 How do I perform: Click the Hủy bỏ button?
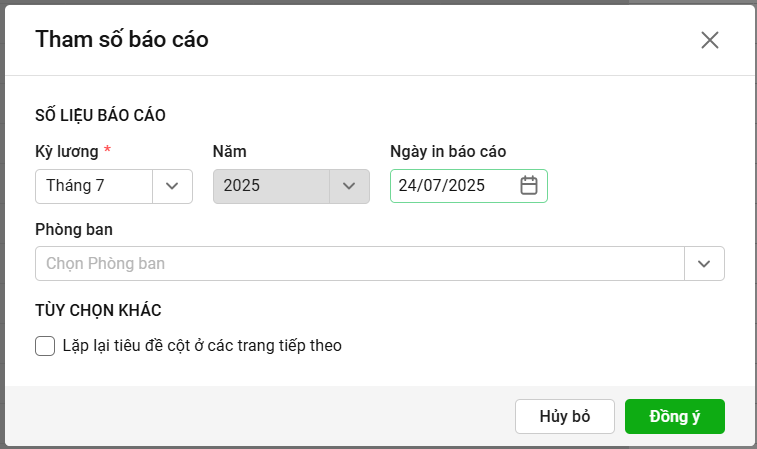coord(565,417)
